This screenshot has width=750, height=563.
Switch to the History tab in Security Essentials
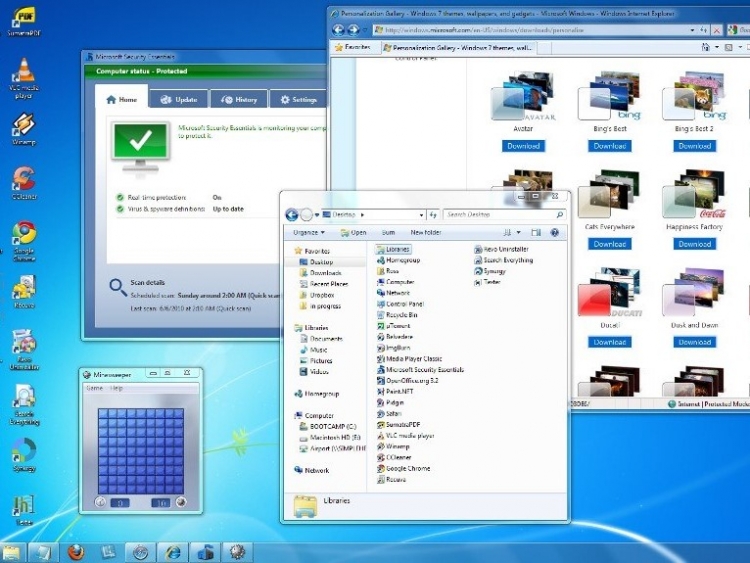pyautogui.click(x=238, y=100)
